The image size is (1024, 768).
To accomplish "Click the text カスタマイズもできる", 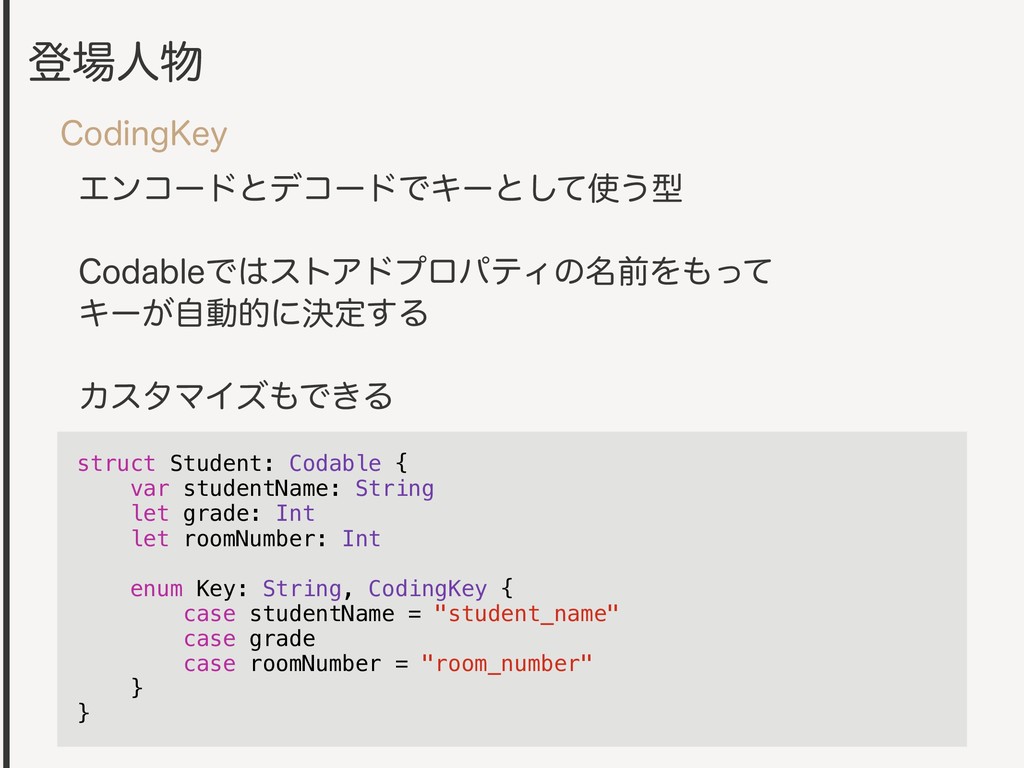I will pyautogui.click(x=236, y=396).
